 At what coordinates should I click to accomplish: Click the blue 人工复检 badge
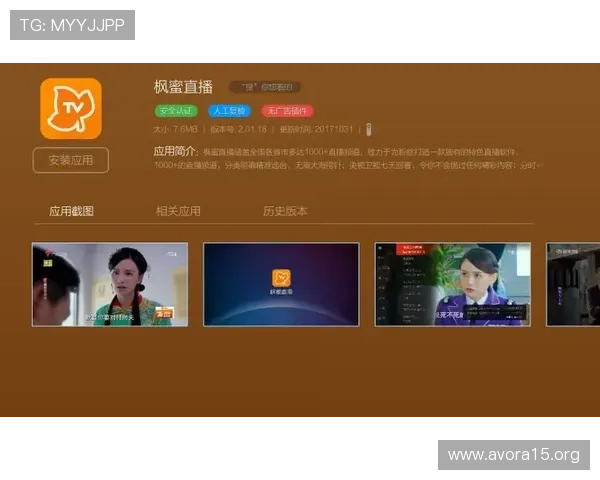tap(230, 111)
